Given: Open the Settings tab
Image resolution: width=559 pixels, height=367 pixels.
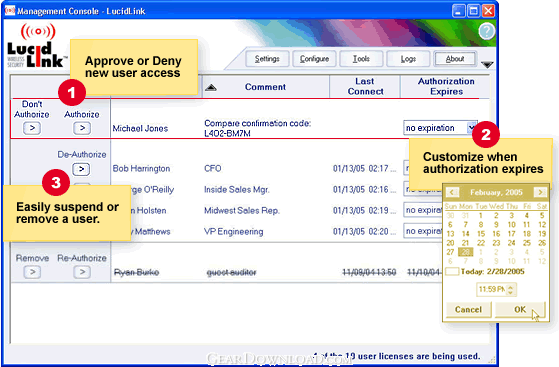Looking at the screenshot, I should 267,59.
